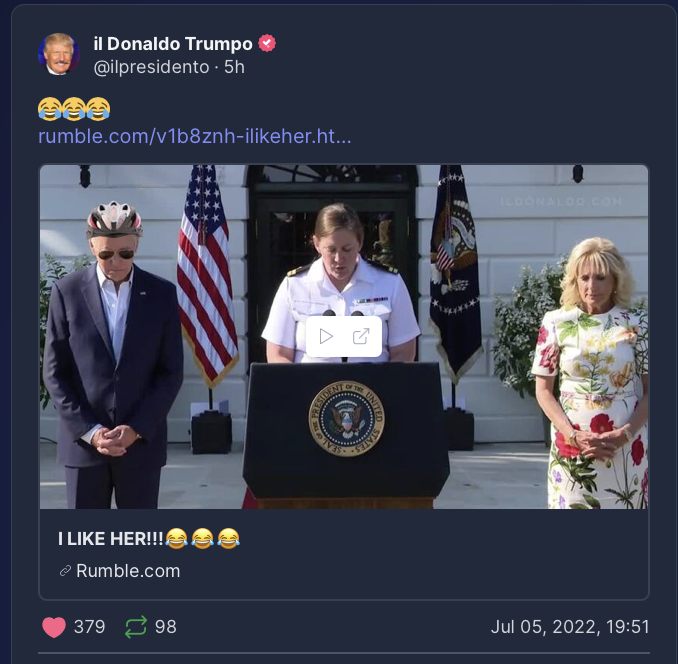Click the laughing emojis in post text
The height and width of the screenshot is (664, 678).
pos(74,109)
